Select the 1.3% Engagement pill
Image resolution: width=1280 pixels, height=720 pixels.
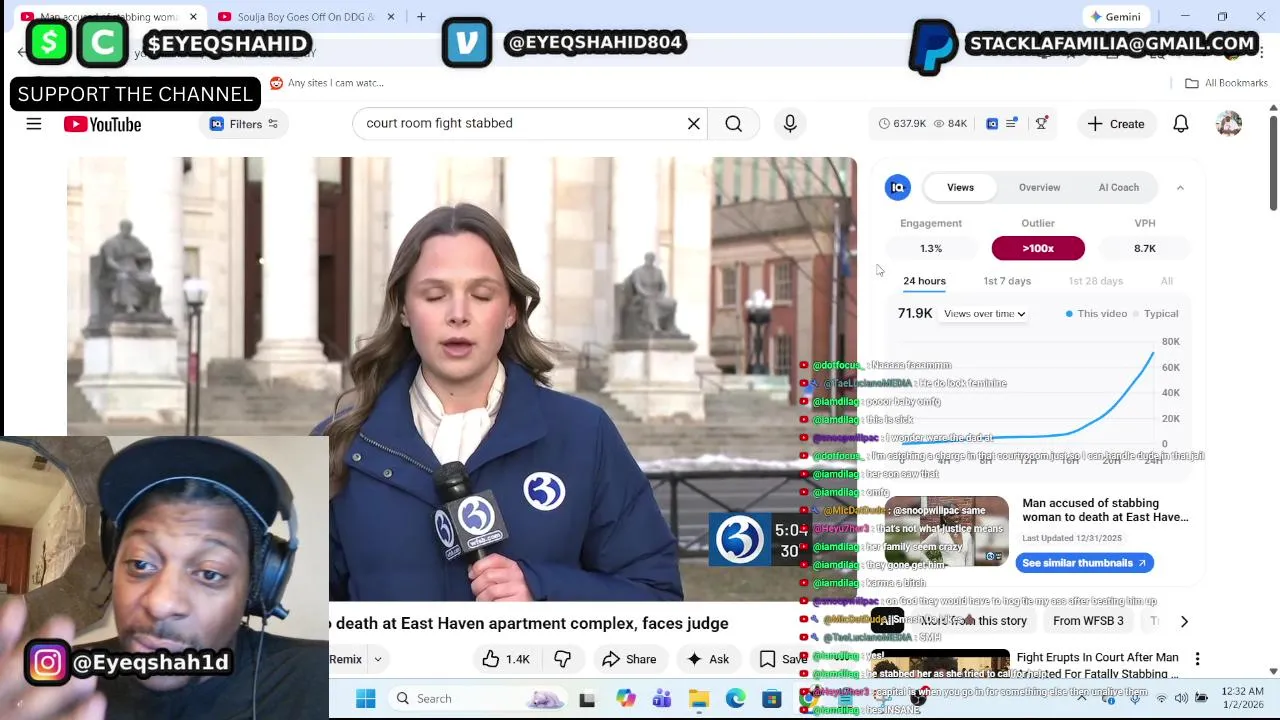(x=931, y=248)
